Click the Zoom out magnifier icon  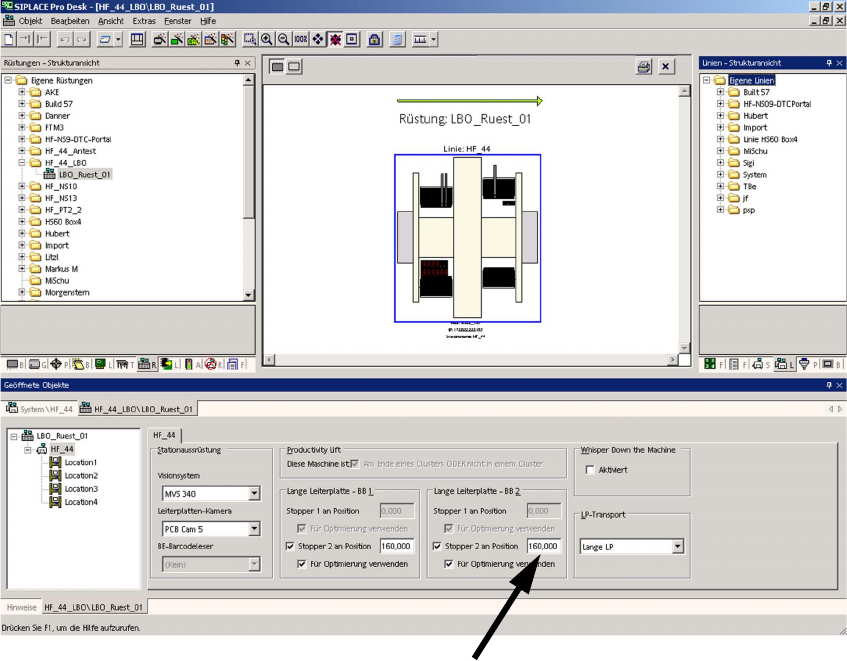click(283, 39)
